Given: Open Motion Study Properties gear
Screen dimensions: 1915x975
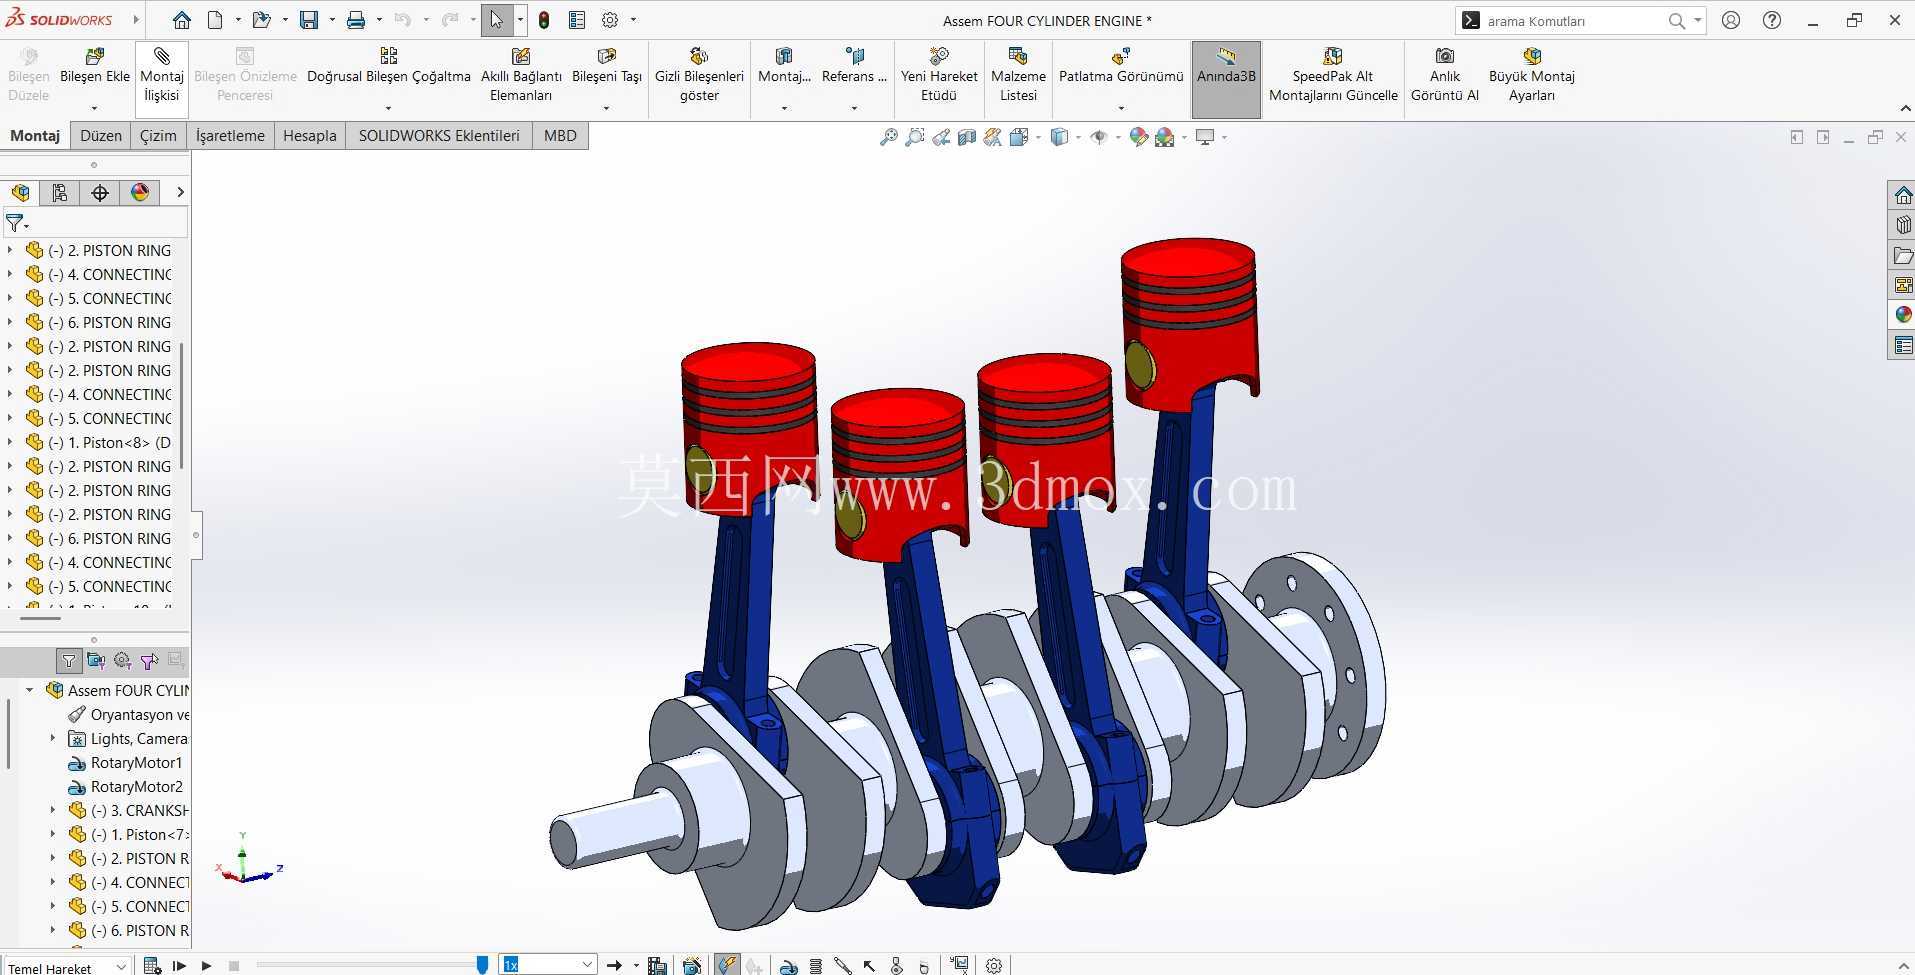Looking at the screenshot, I should click(993, 965).
